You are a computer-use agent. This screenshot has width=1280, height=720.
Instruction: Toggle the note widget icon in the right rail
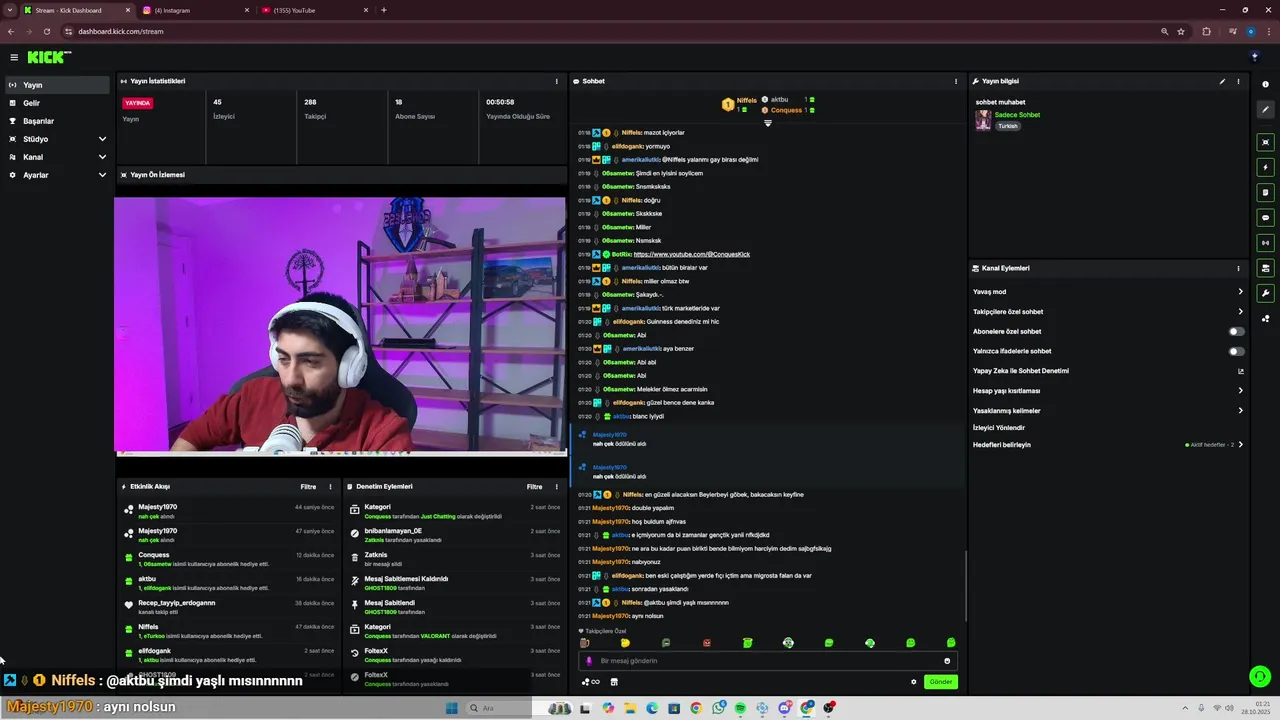click(x=1265, y=192)
